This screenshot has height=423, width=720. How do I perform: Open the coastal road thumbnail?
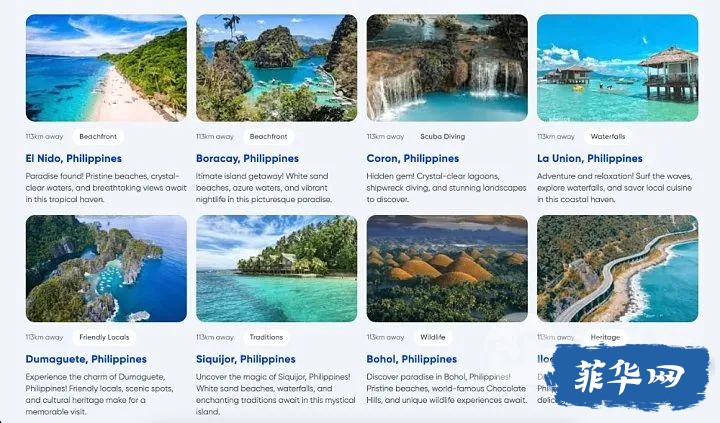tap(618, 269)
